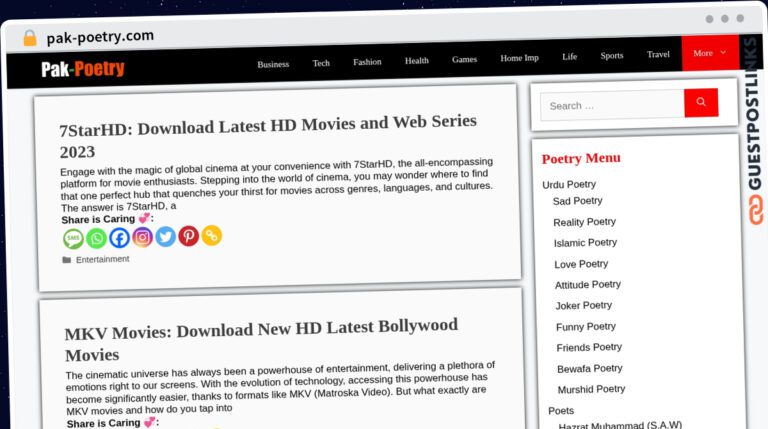
Task: Click the padlock icon beside the URL
Action: coord(30,38)
